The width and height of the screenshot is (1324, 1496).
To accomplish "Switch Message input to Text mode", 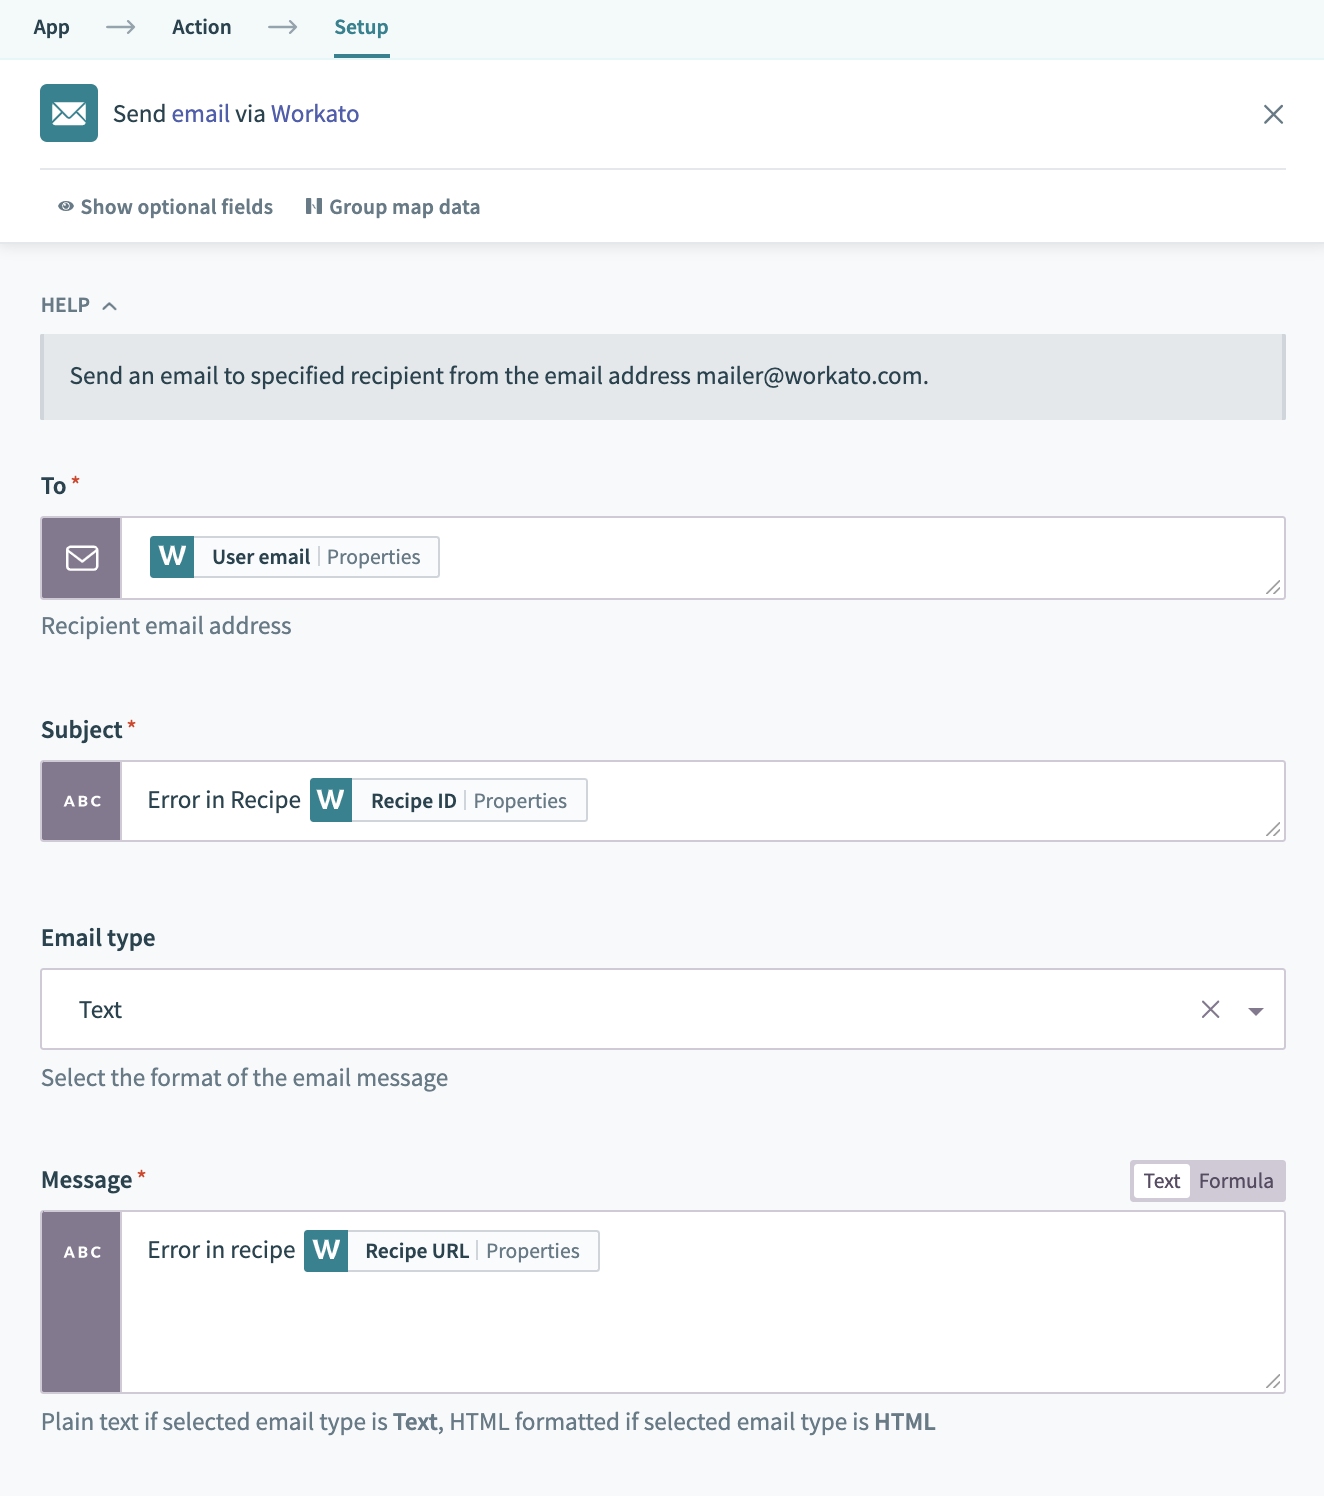I will [1161, 1181].
